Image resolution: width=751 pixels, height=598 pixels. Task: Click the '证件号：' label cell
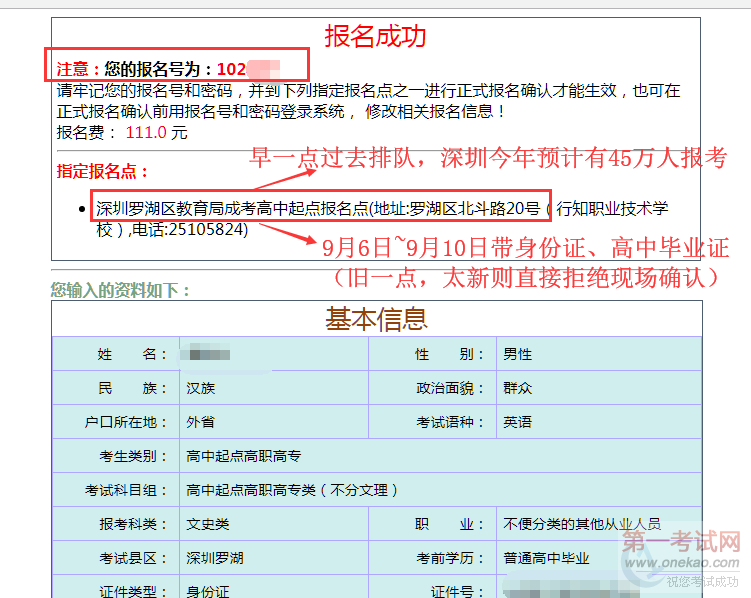pos(432,587)
